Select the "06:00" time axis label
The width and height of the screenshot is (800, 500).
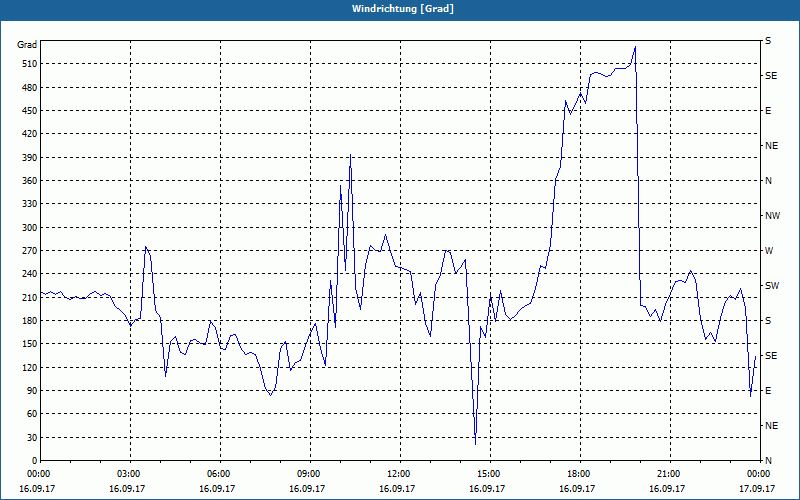coord(220,474)
